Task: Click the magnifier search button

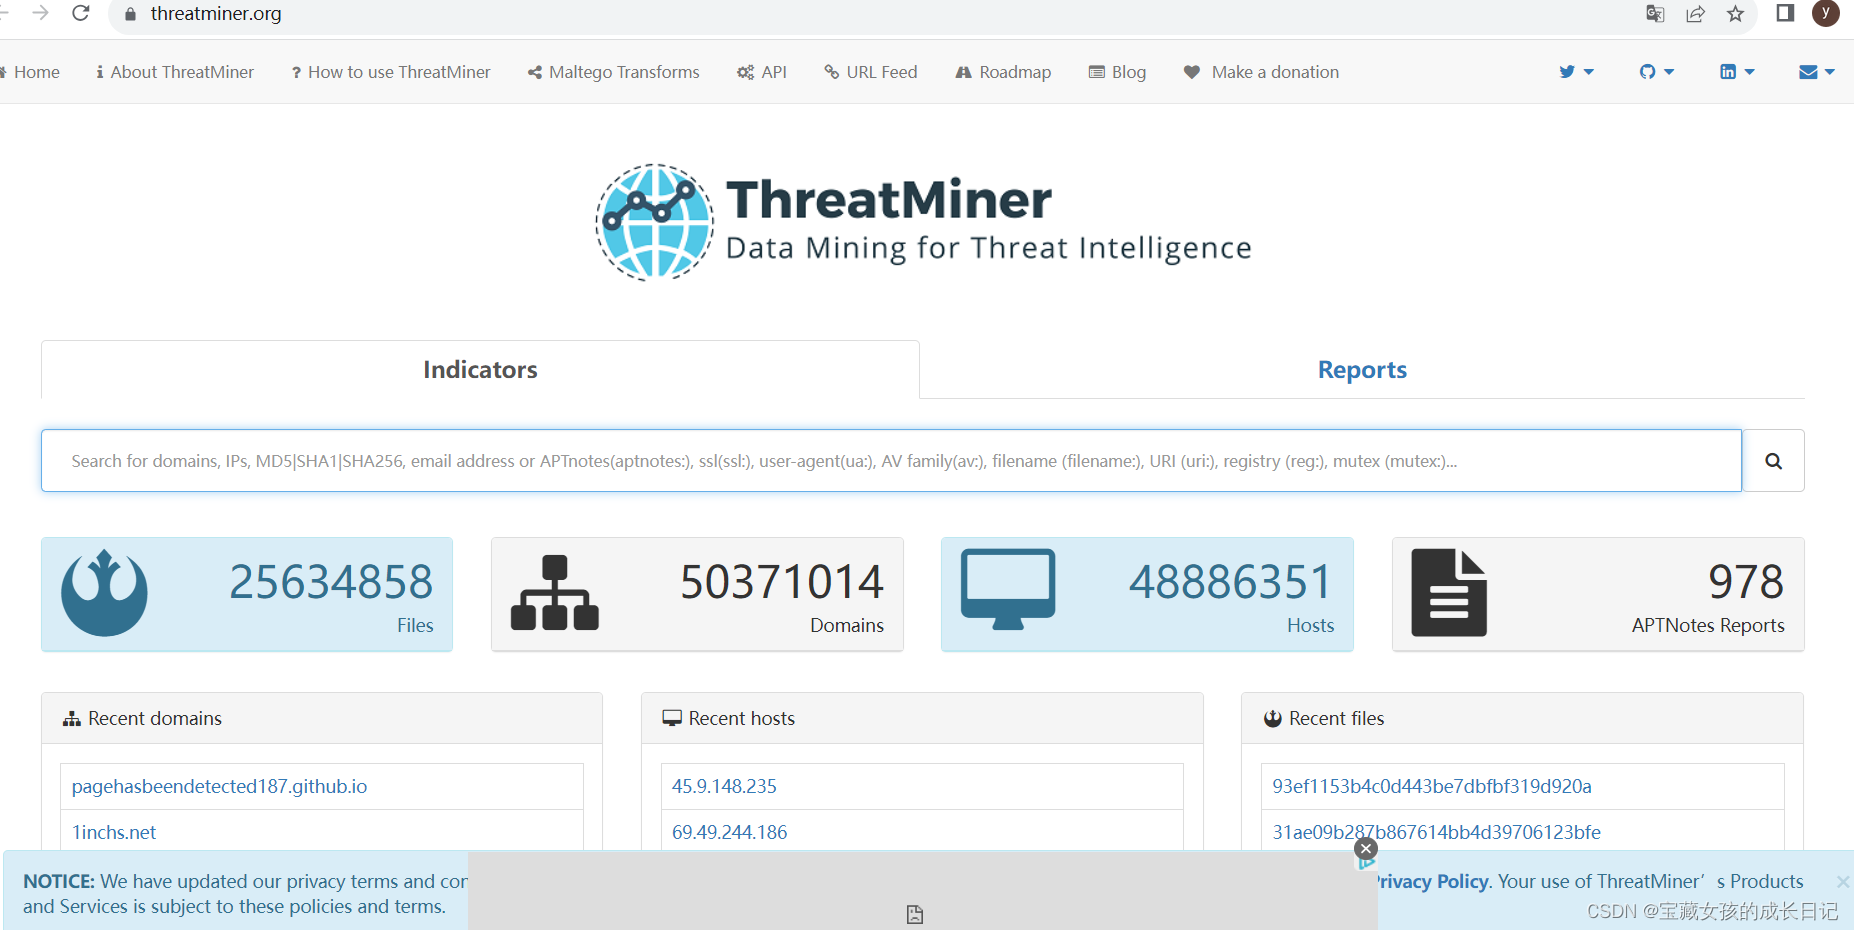Action: click(1773, 461)
